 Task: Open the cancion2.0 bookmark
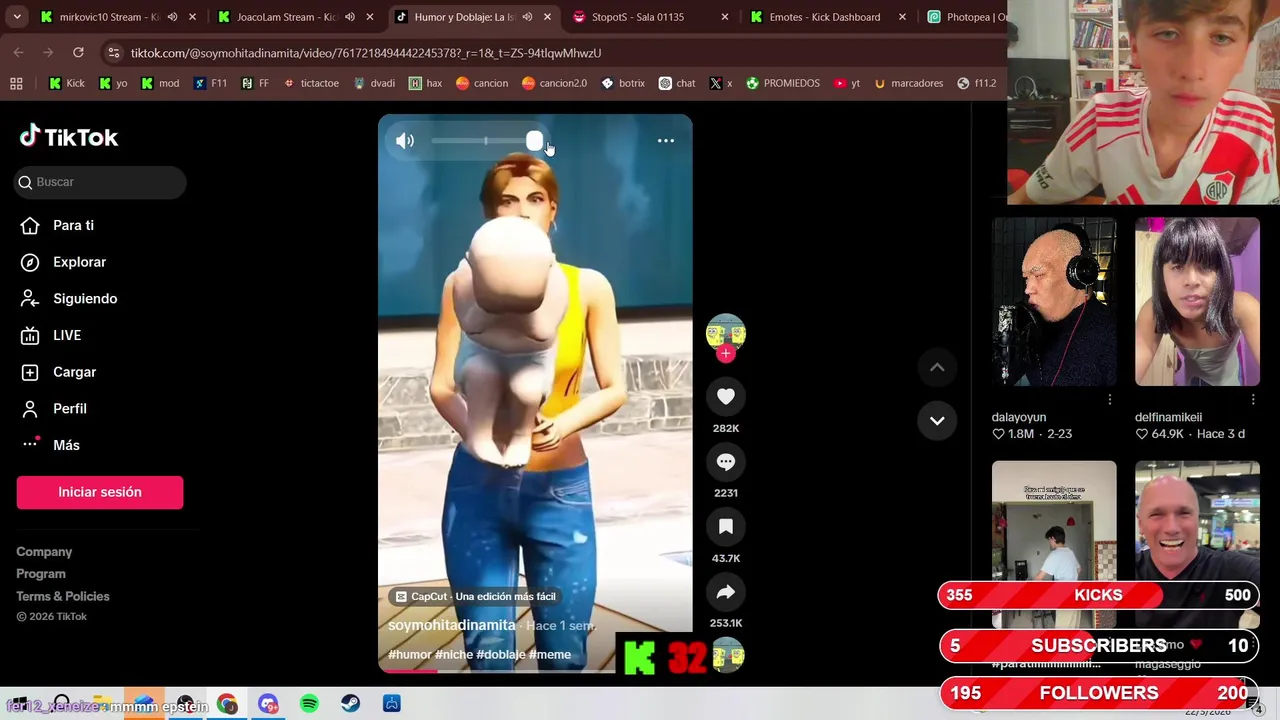(x=554, y=83)
